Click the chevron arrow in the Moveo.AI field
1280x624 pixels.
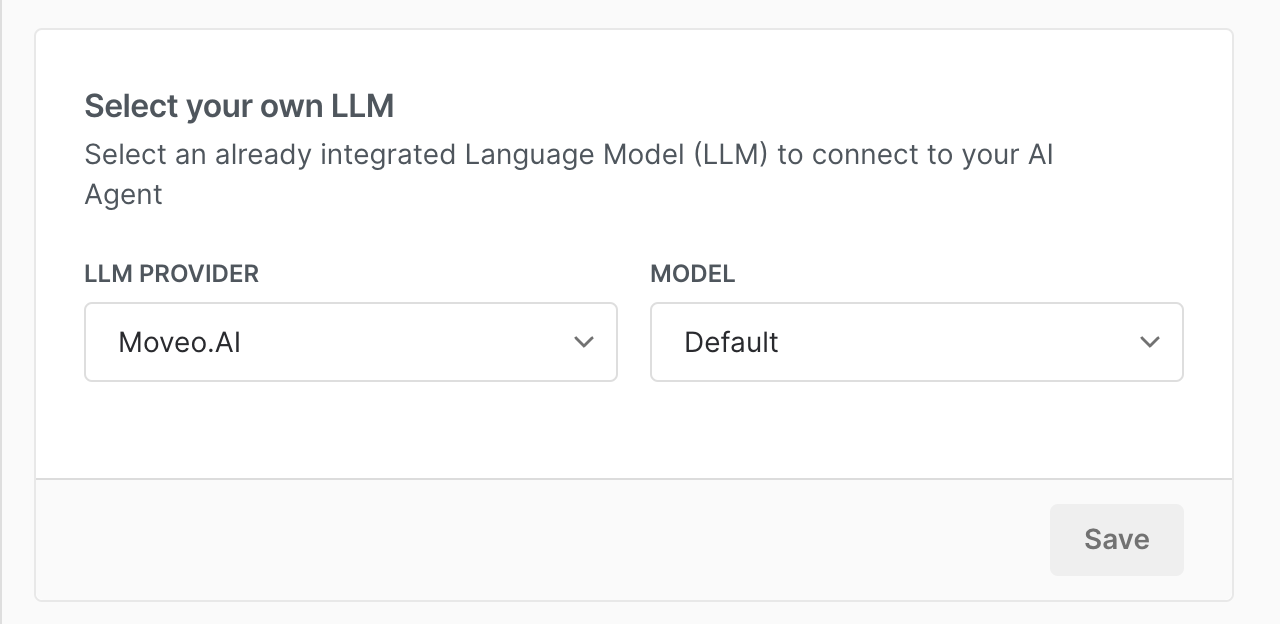tap(584, 342)
